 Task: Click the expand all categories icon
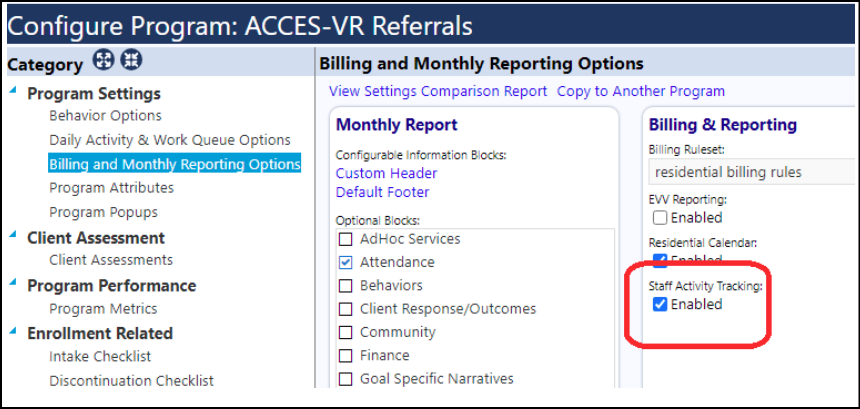pos(103,60)
